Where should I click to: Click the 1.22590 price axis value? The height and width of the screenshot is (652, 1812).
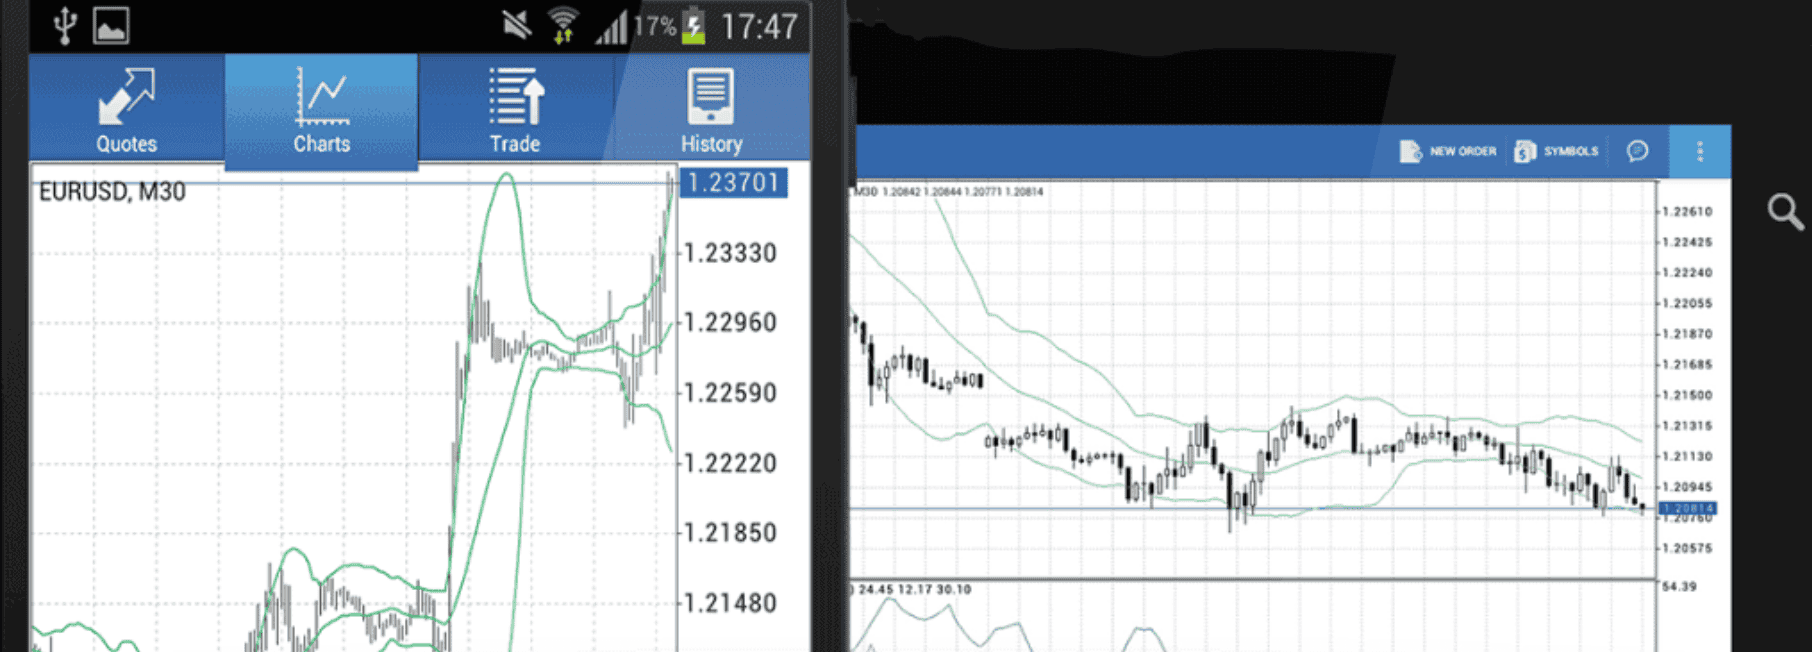click(x=731, y=393)
